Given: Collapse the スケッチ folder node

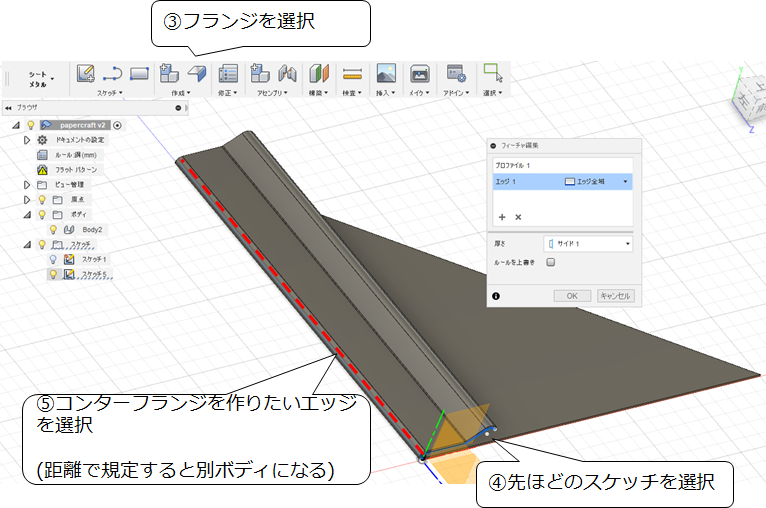Looking at the screenshot, I should pyautogui.click(x=27, y=245).
